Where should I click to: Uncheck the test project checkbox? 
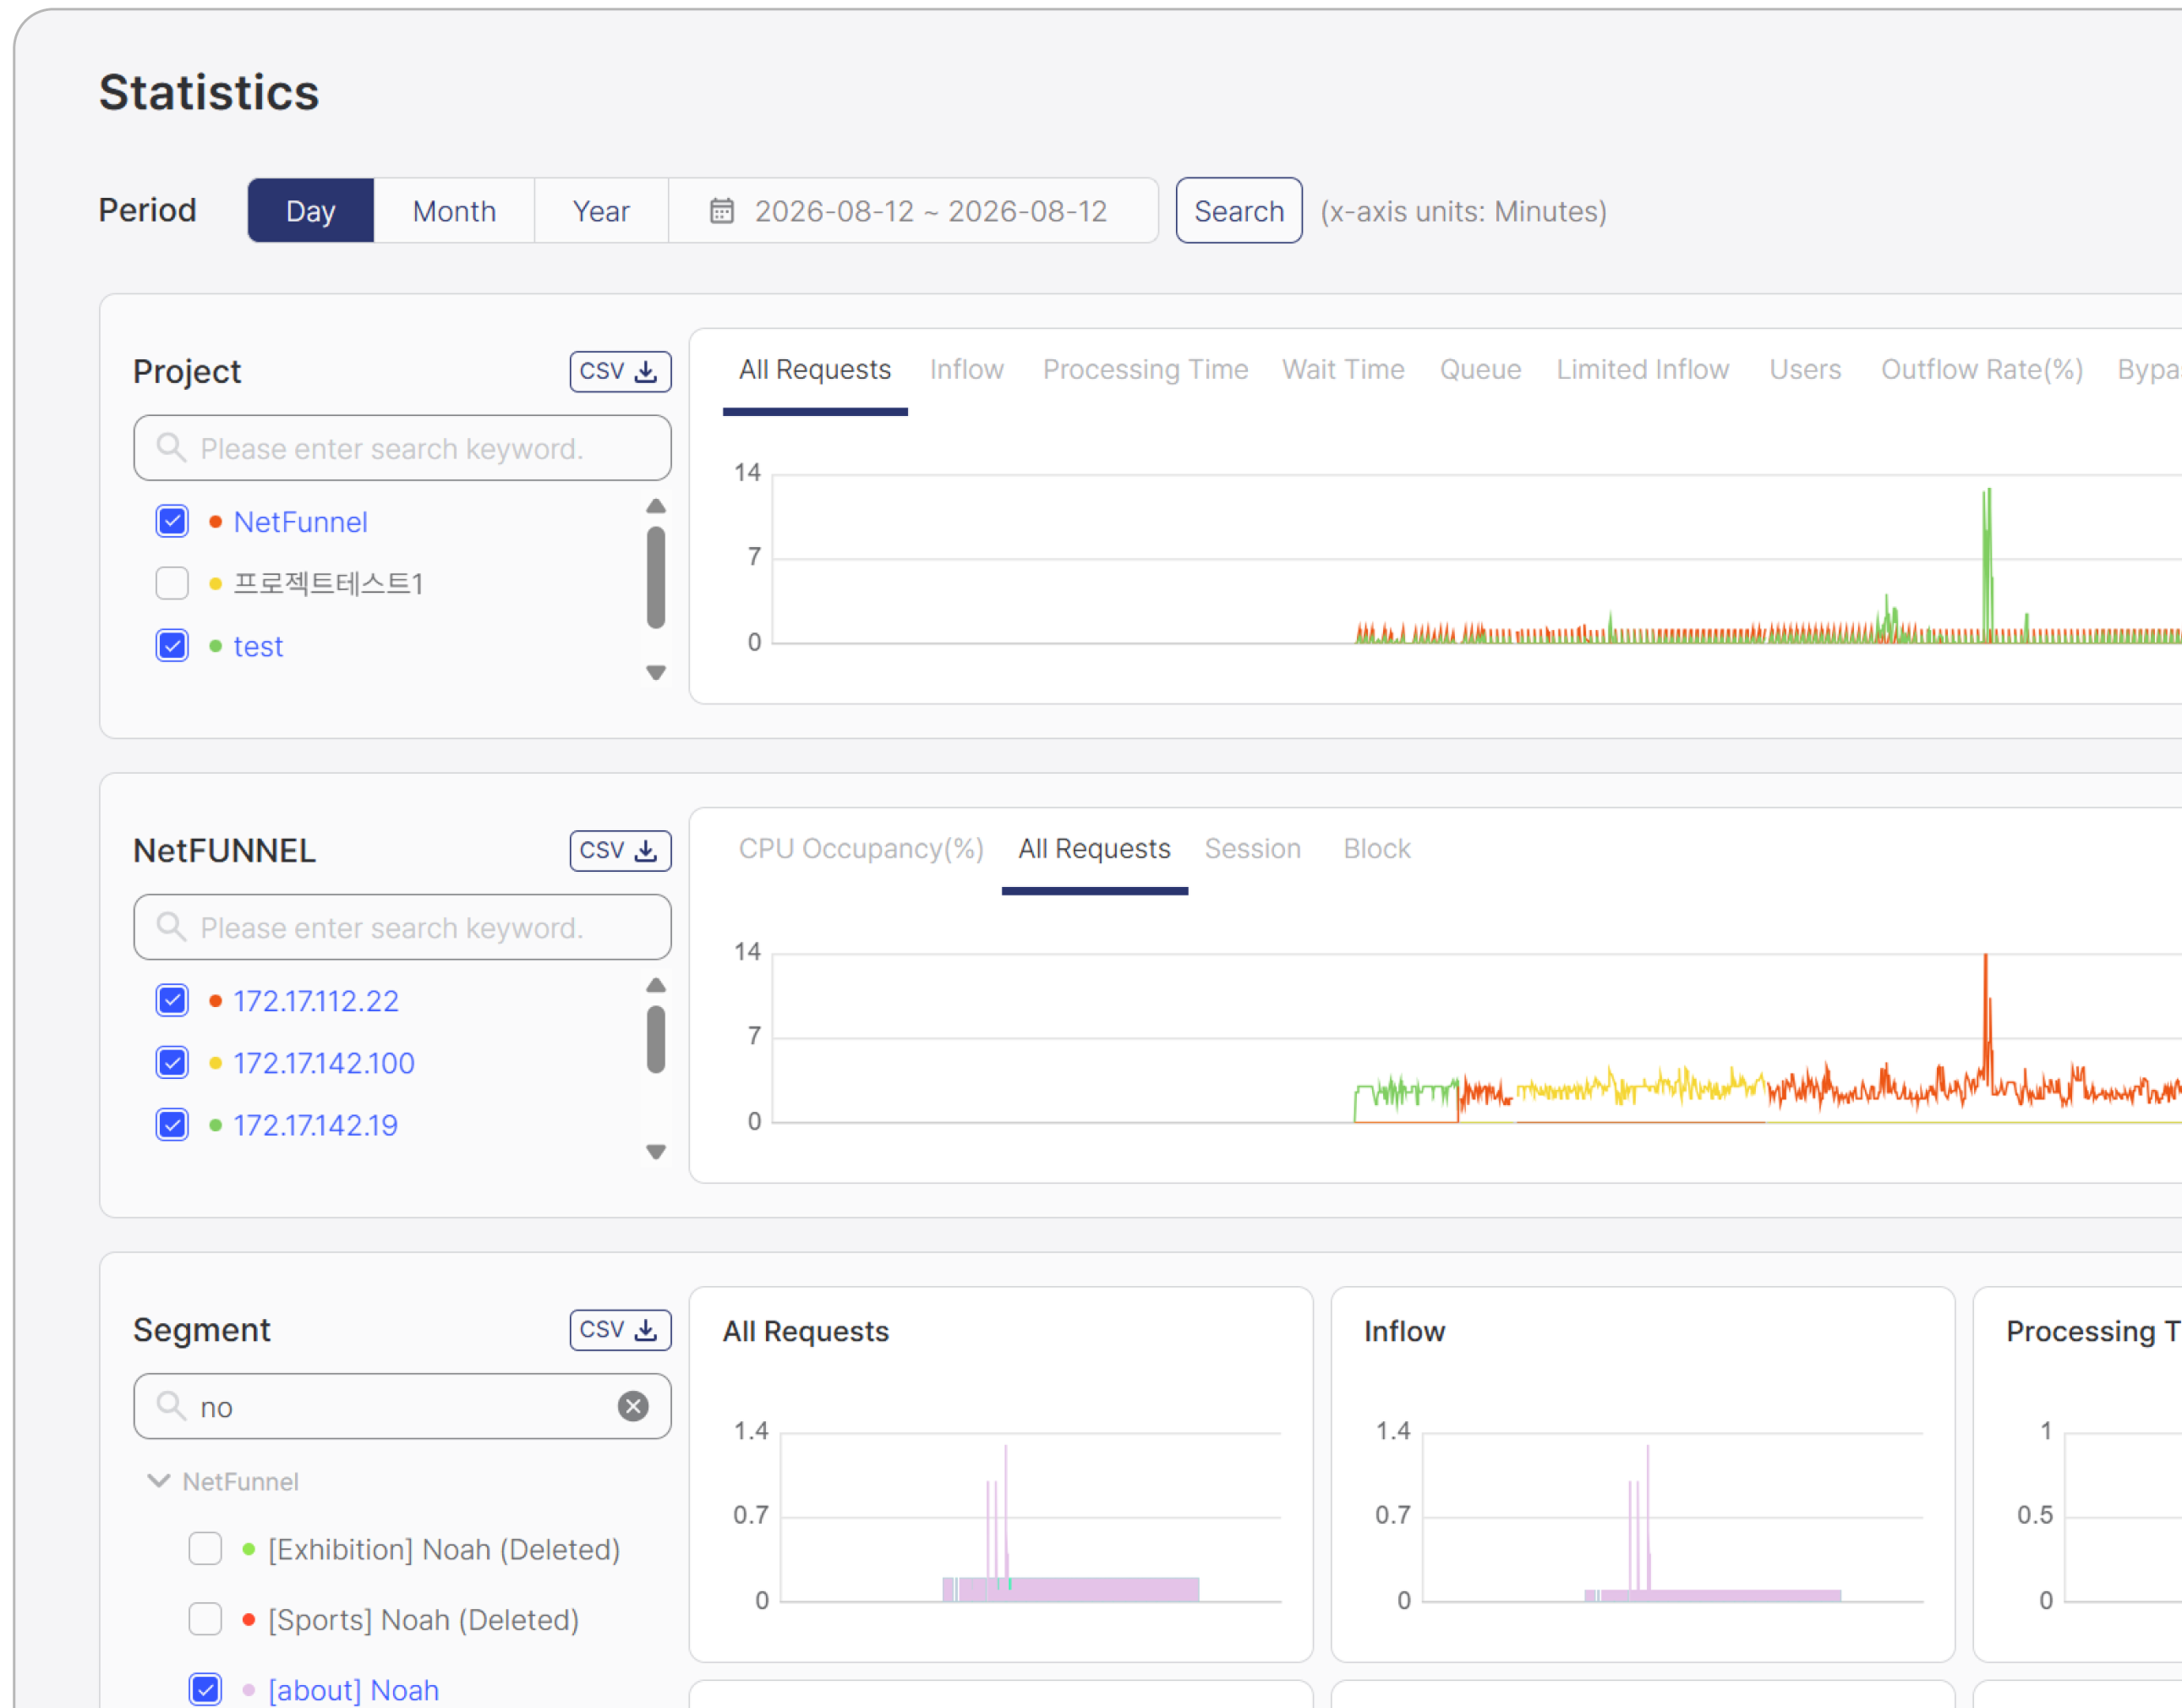[172, 645]
